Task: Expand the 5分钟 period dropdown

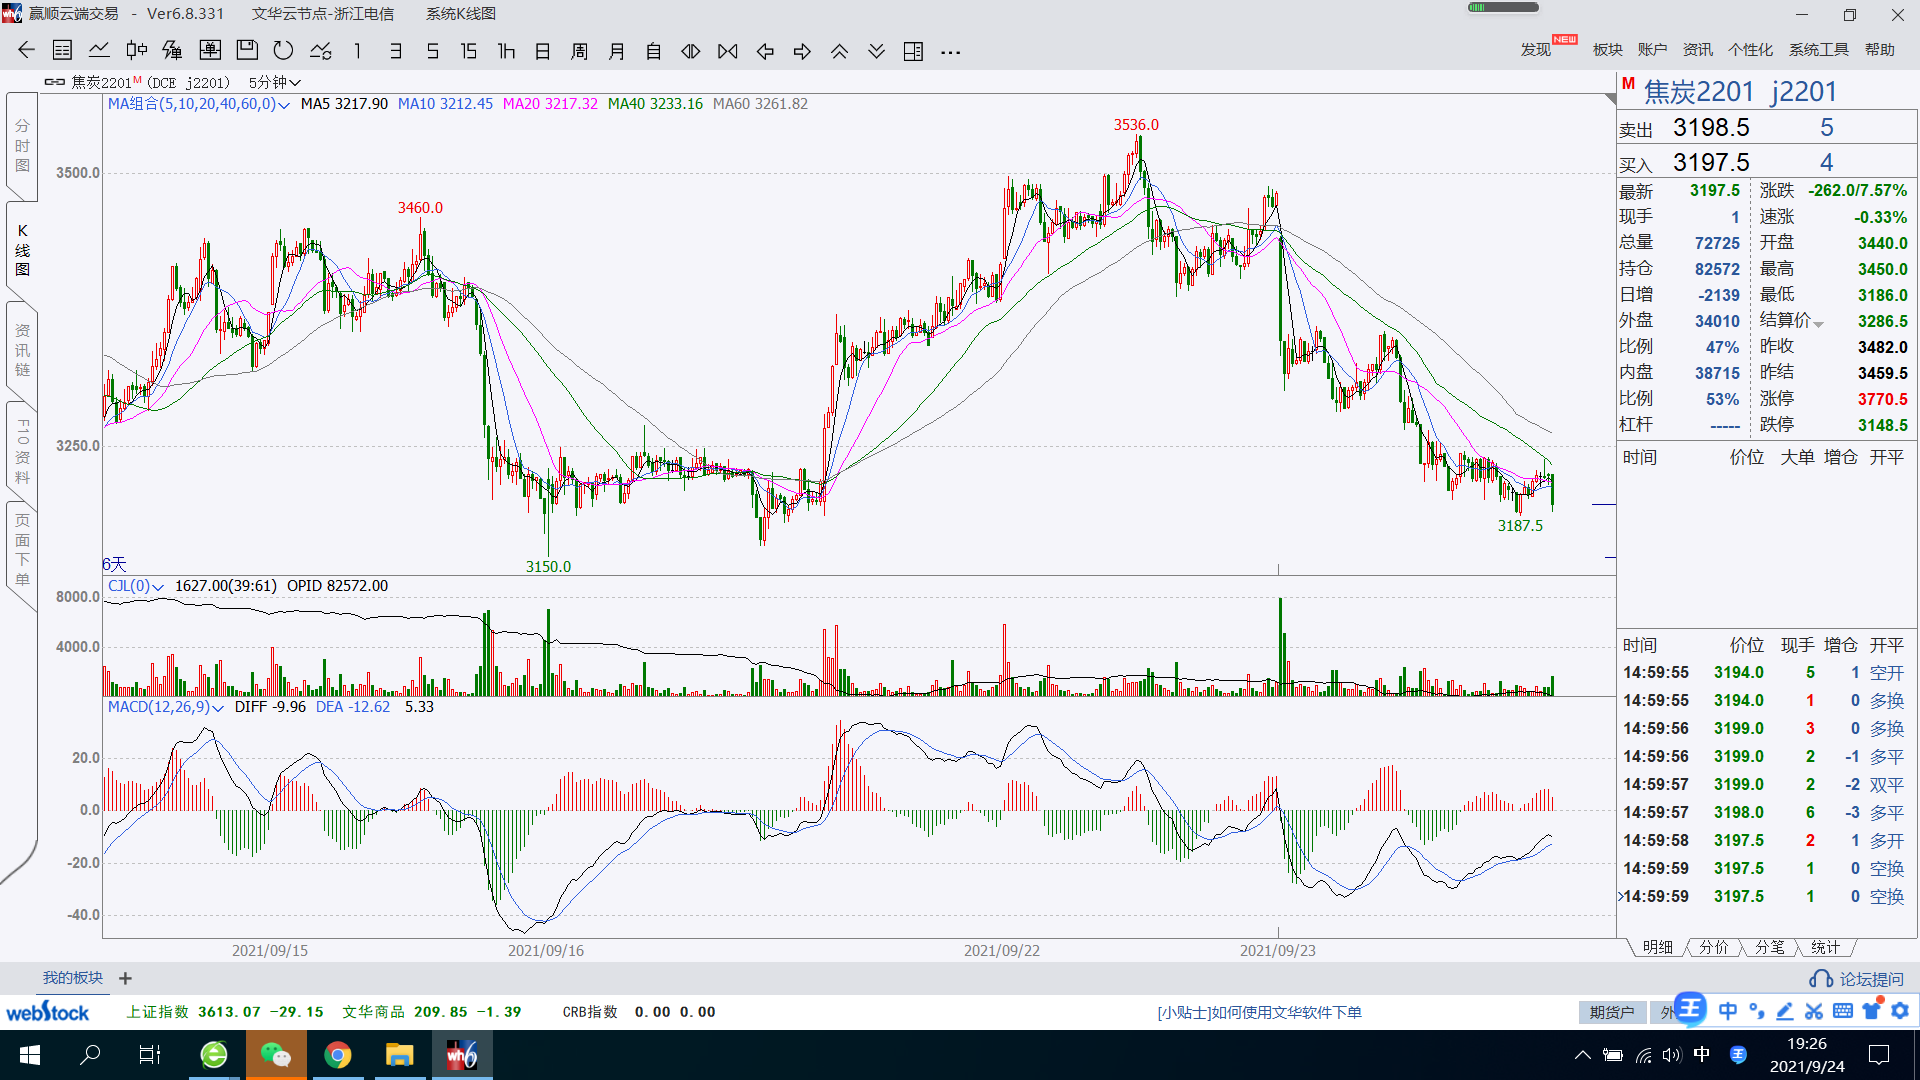Action: pos(274,82)
